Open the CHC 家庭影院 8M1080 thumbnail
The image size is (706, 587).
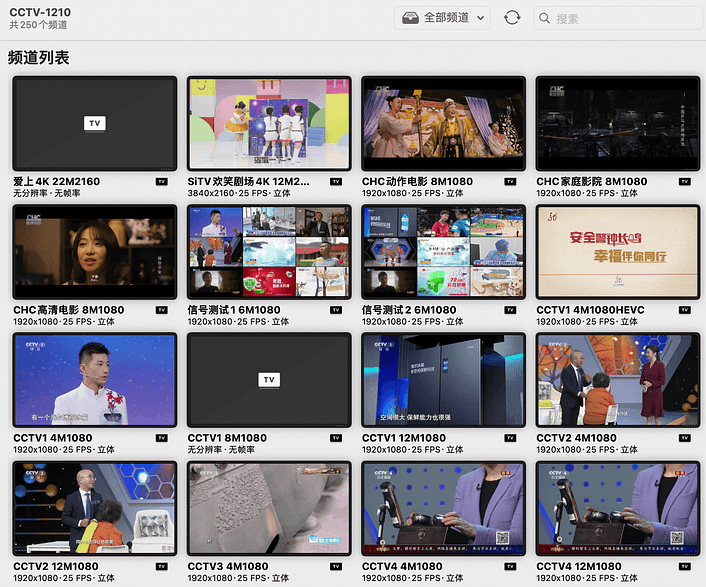coord(618,123)
